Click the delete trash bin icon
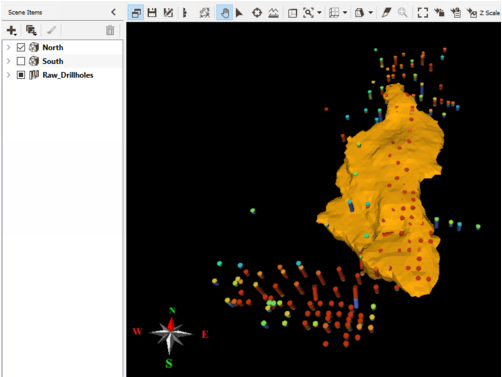This screenshot has height=377, width=502. [x=110, y=31]
